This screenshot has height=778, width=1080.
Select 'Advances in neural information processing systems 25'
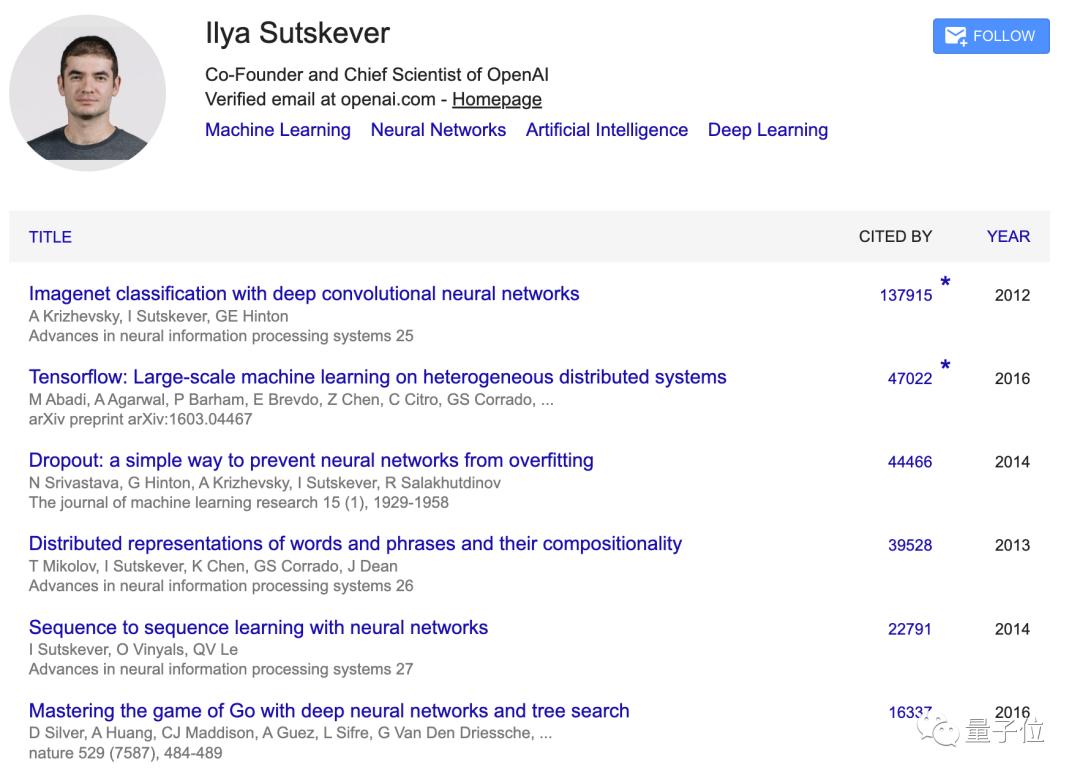click(x=221, y=336)
